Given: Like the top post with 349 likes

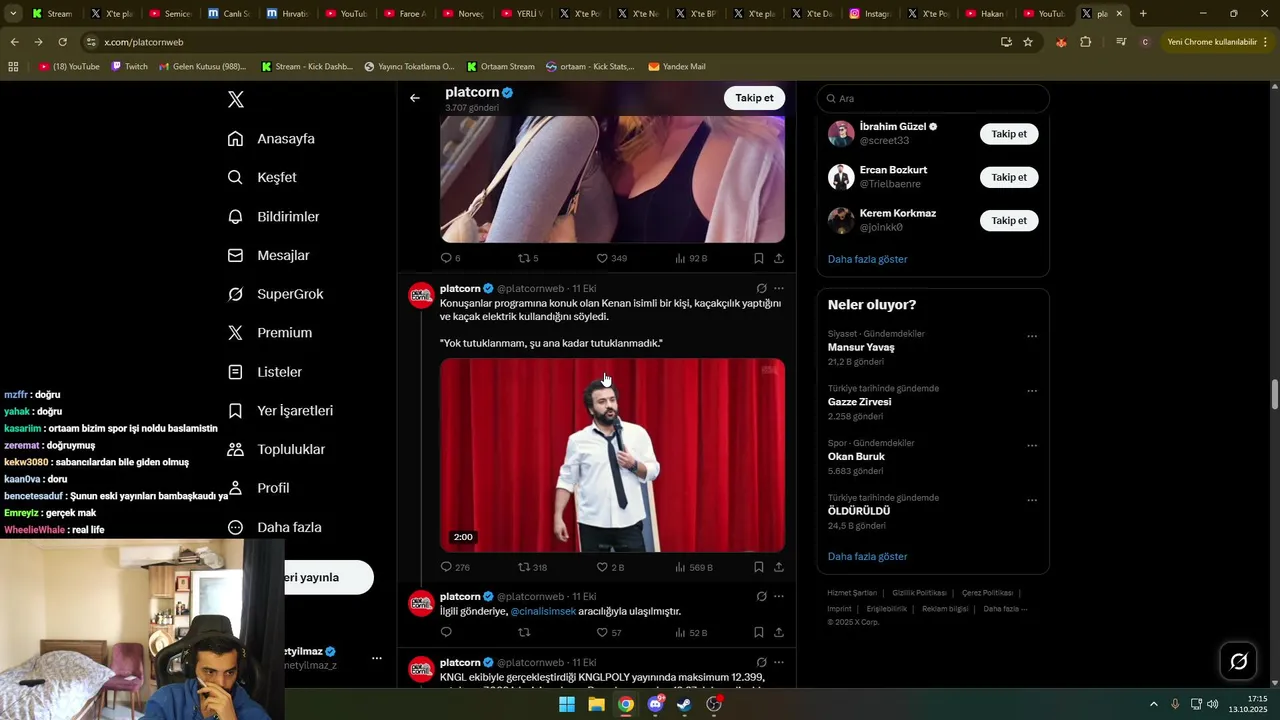Looking at the screenshot, I should coord(611,258).
